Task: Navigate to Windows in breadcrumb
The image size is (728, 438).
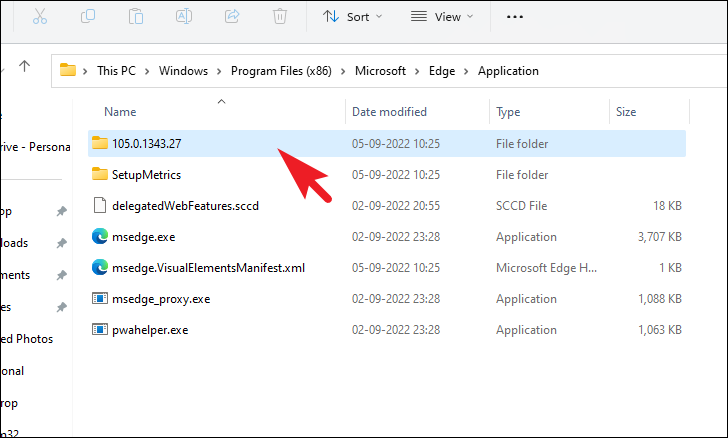Action: (x=183, y=71)
